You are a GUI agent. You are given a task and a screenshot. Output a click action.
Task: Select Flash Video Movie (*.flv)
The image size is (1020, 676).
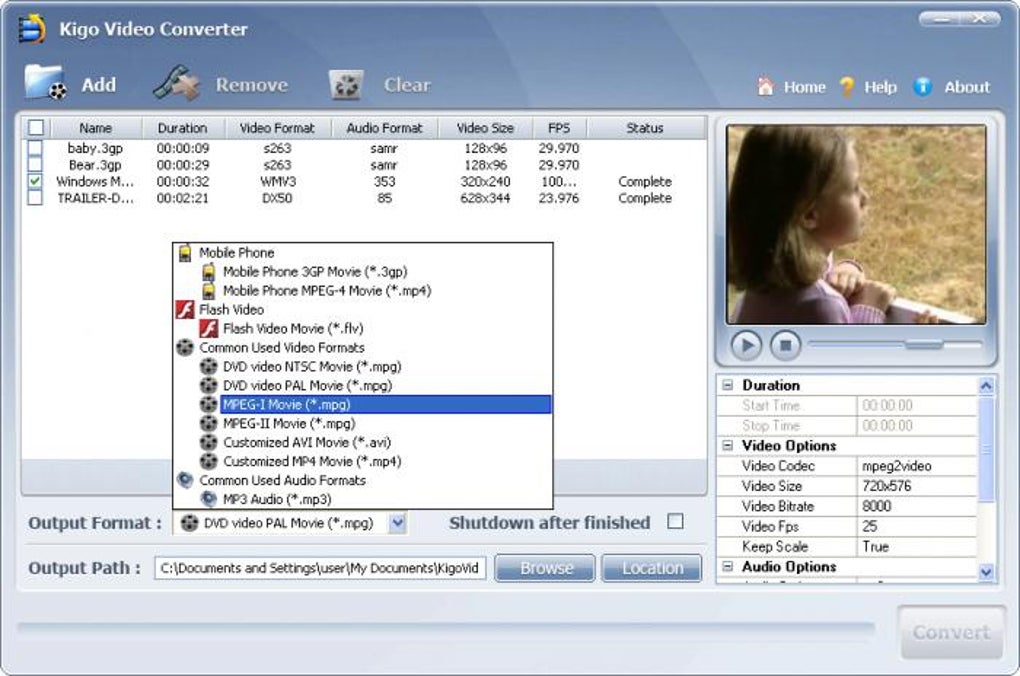click(293, 329)
